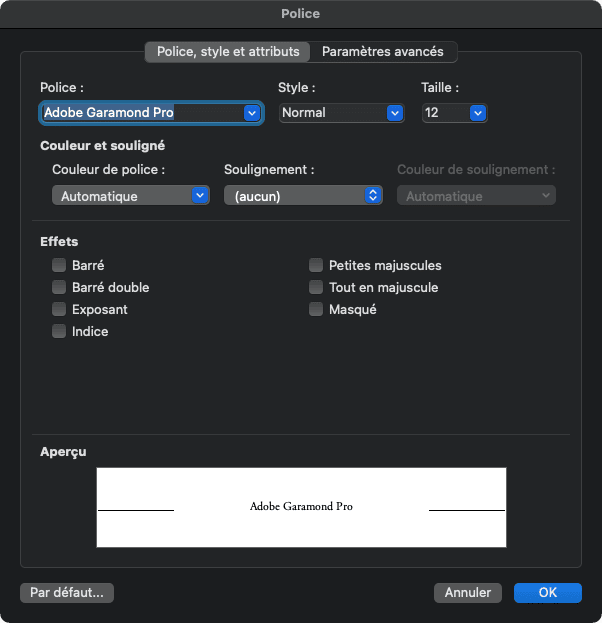Check the Tout en majuscule option
602x623 pixels.
click(316, 287)
